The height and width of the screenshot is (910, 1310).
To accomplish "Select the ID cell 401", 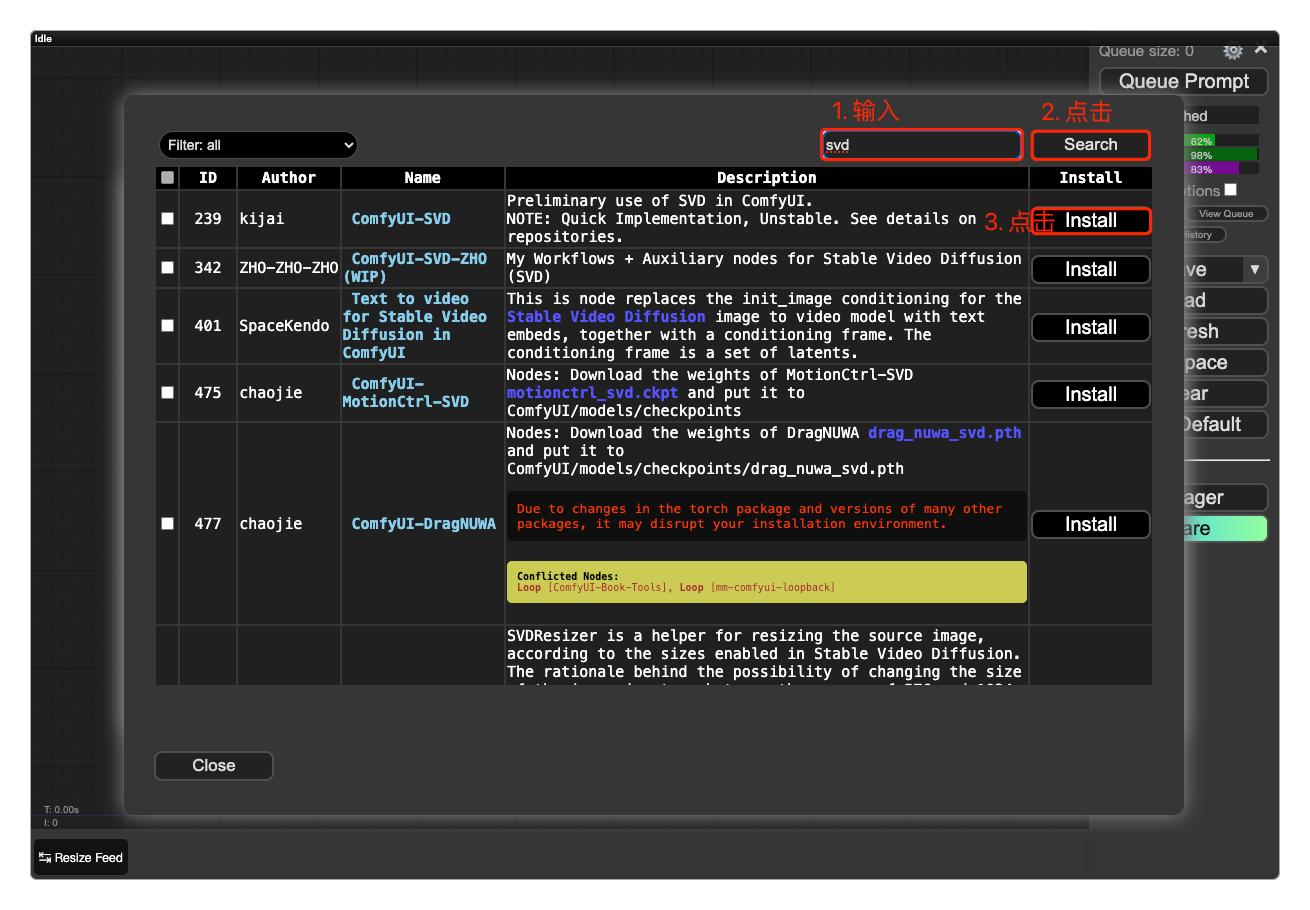I will [208, 325].
